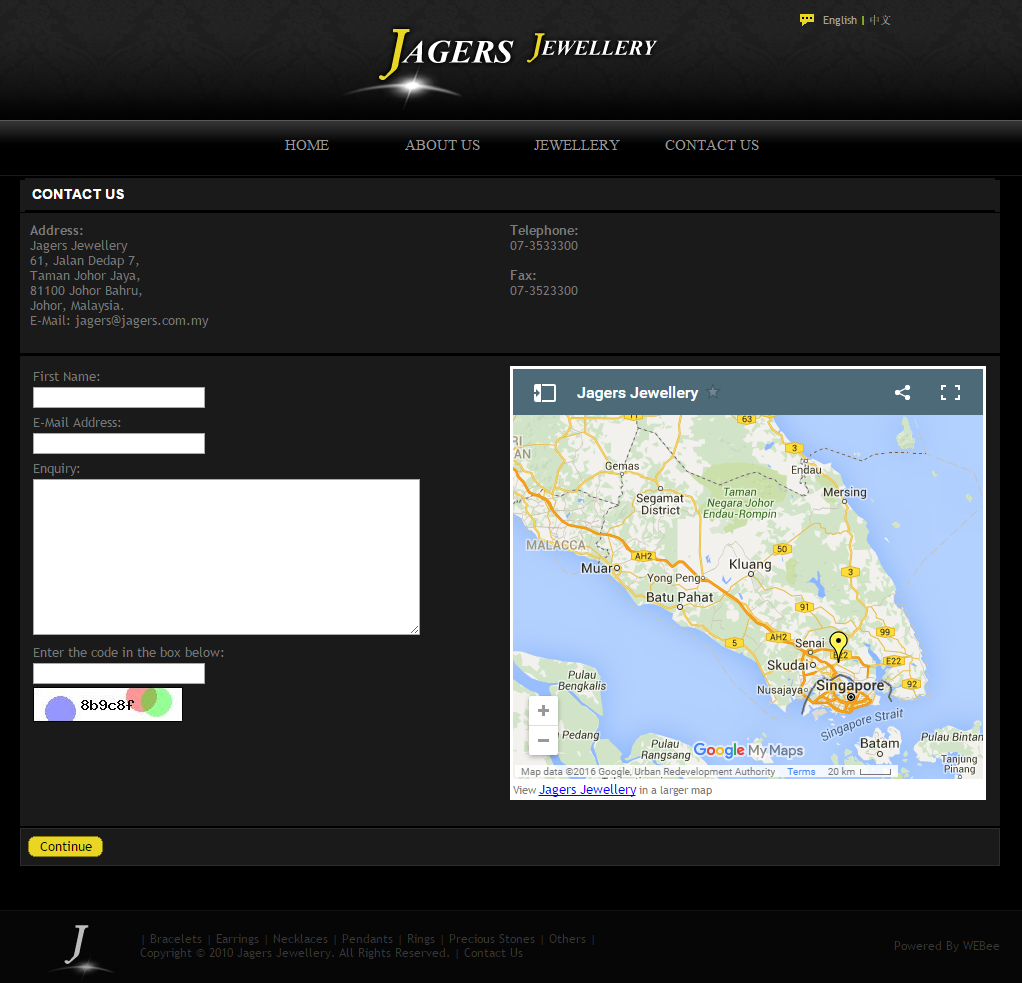Focus the E-Mail Address input field

tap(119, 443)
